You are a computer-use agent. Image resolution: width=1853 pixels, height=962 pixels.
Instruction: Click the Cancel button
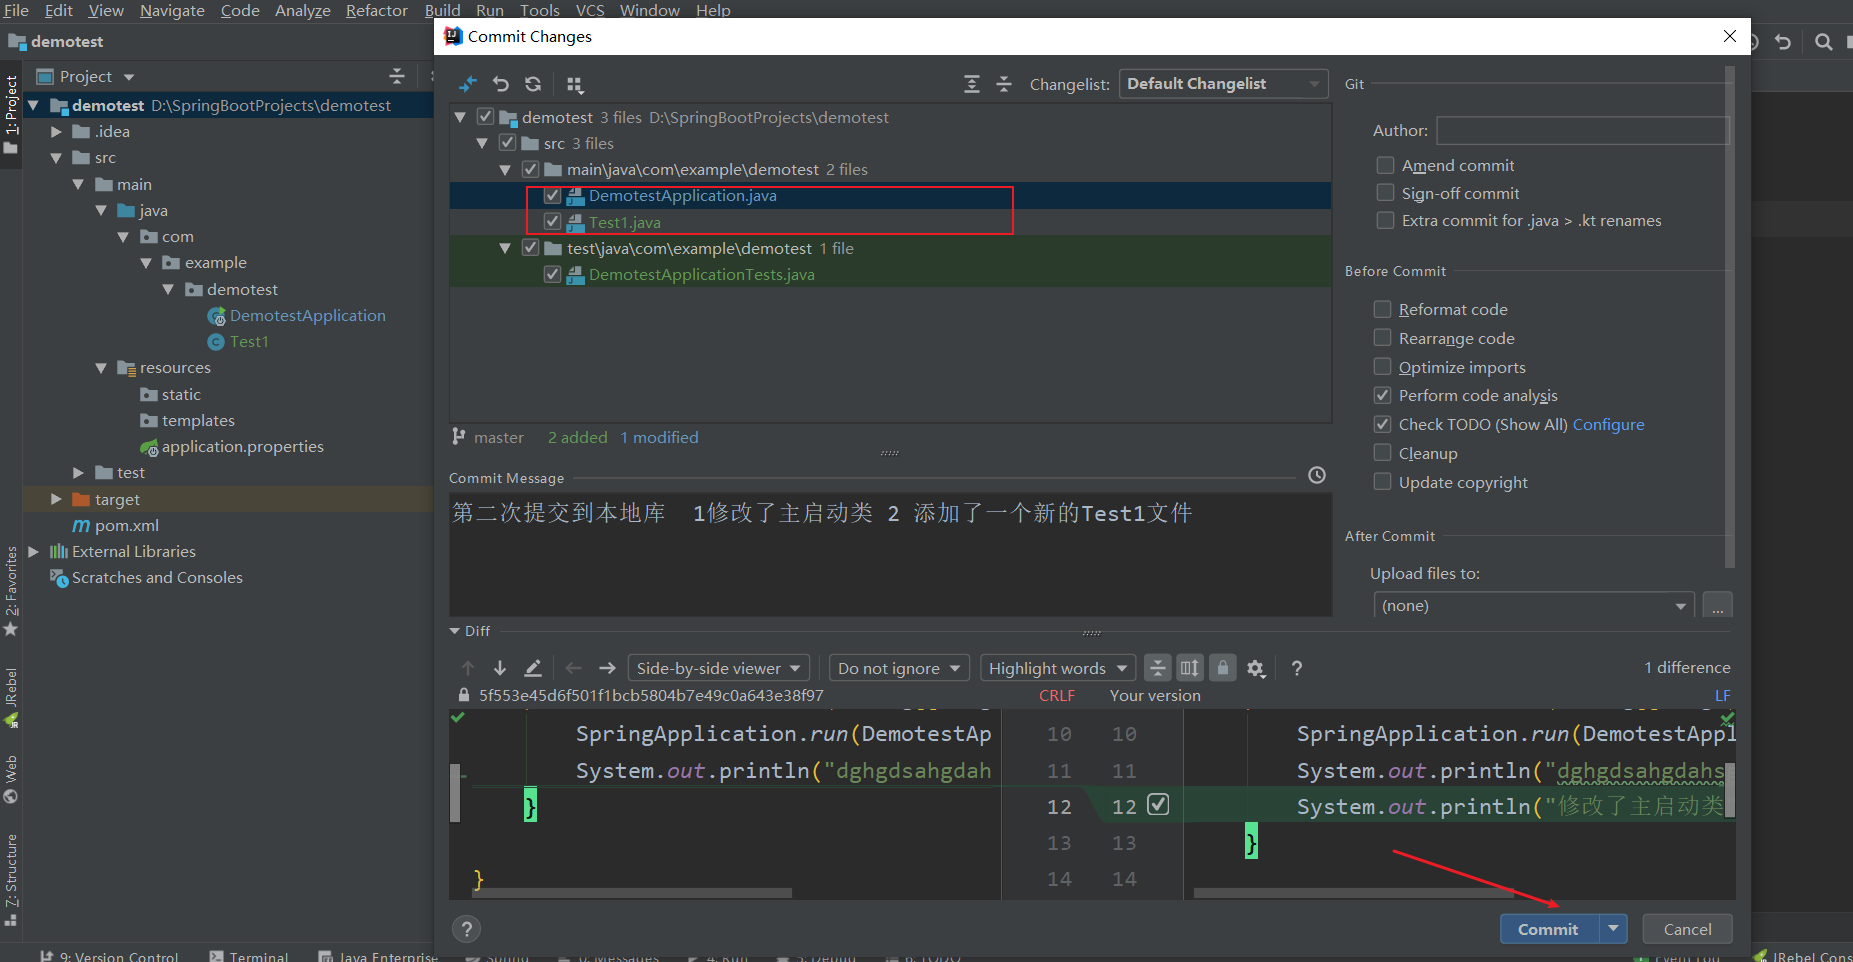tap(1687, 929)
